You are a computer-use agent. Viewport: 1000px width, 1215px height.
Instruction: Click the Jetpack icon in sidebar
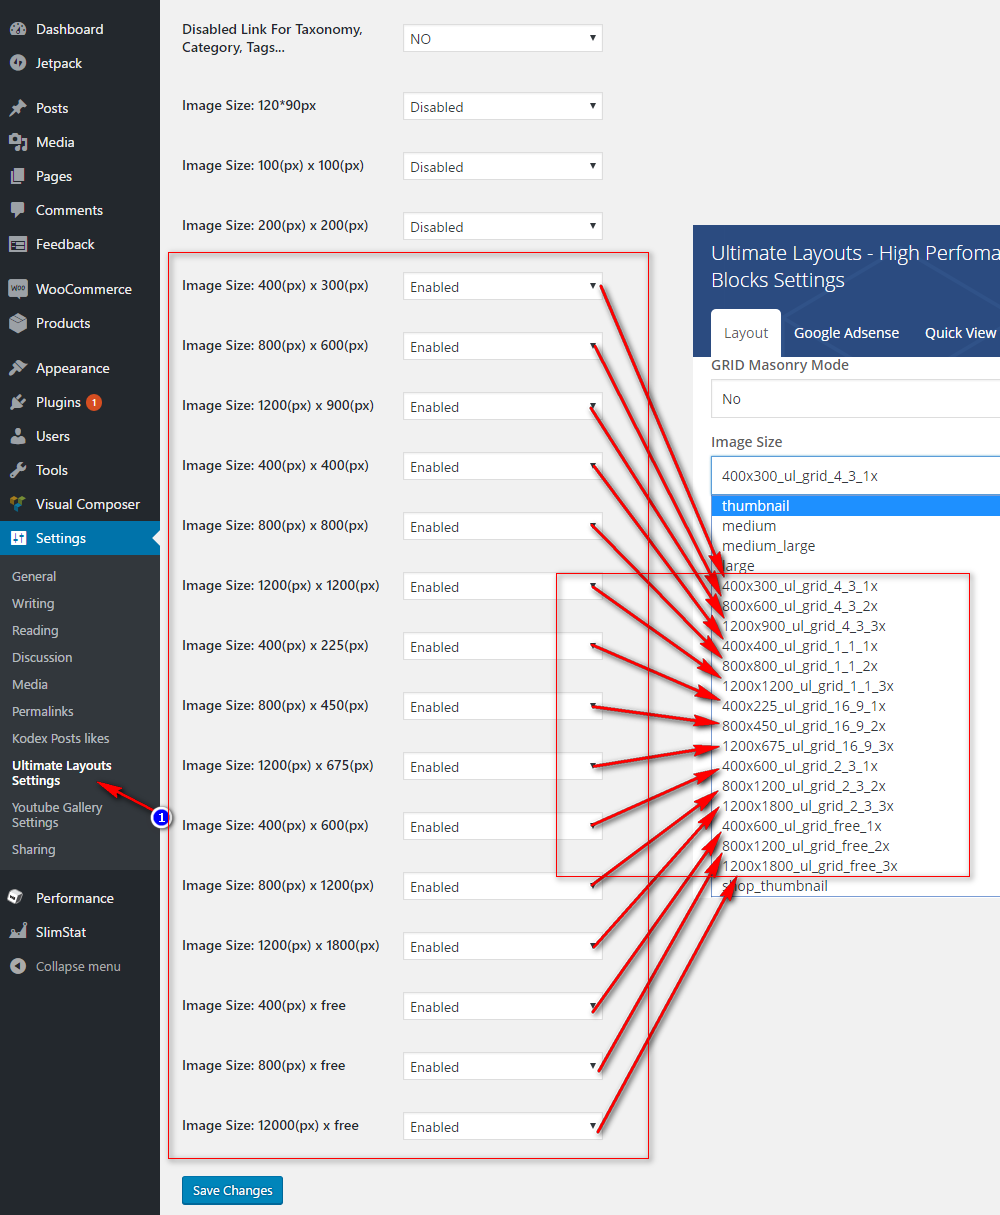point(18,63)
